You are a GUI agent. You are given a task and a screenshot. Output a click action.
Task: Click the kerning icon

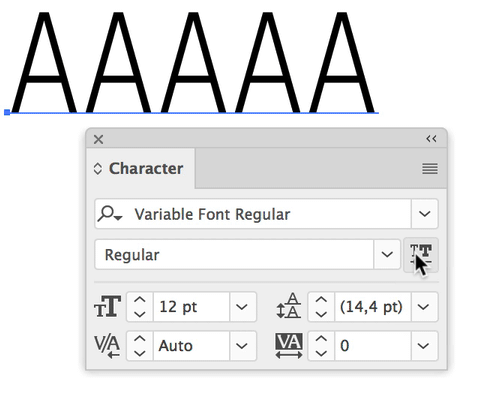107,347
